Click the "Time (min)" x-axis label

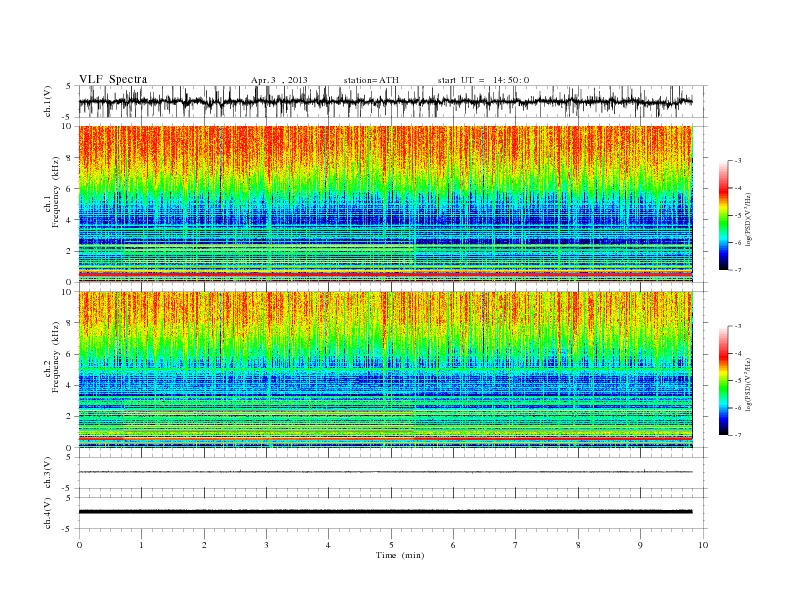(400, 555)
